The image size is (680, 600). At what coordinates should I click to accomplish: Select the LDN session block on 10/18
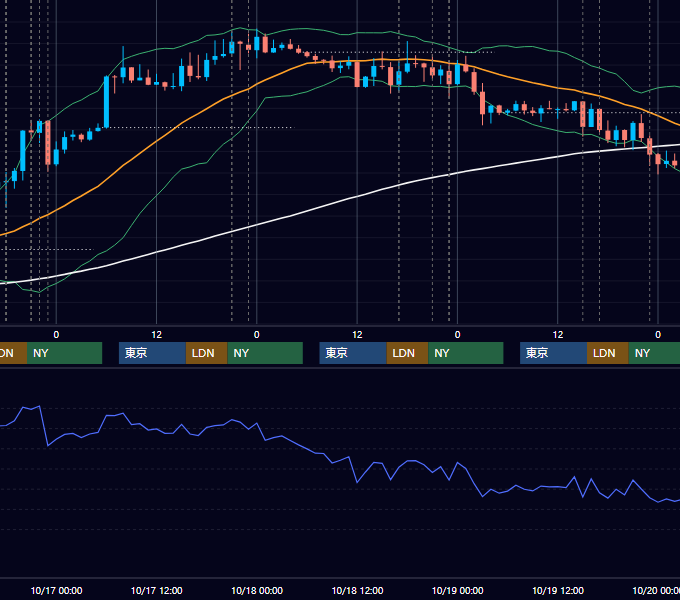tap(408, 353)
